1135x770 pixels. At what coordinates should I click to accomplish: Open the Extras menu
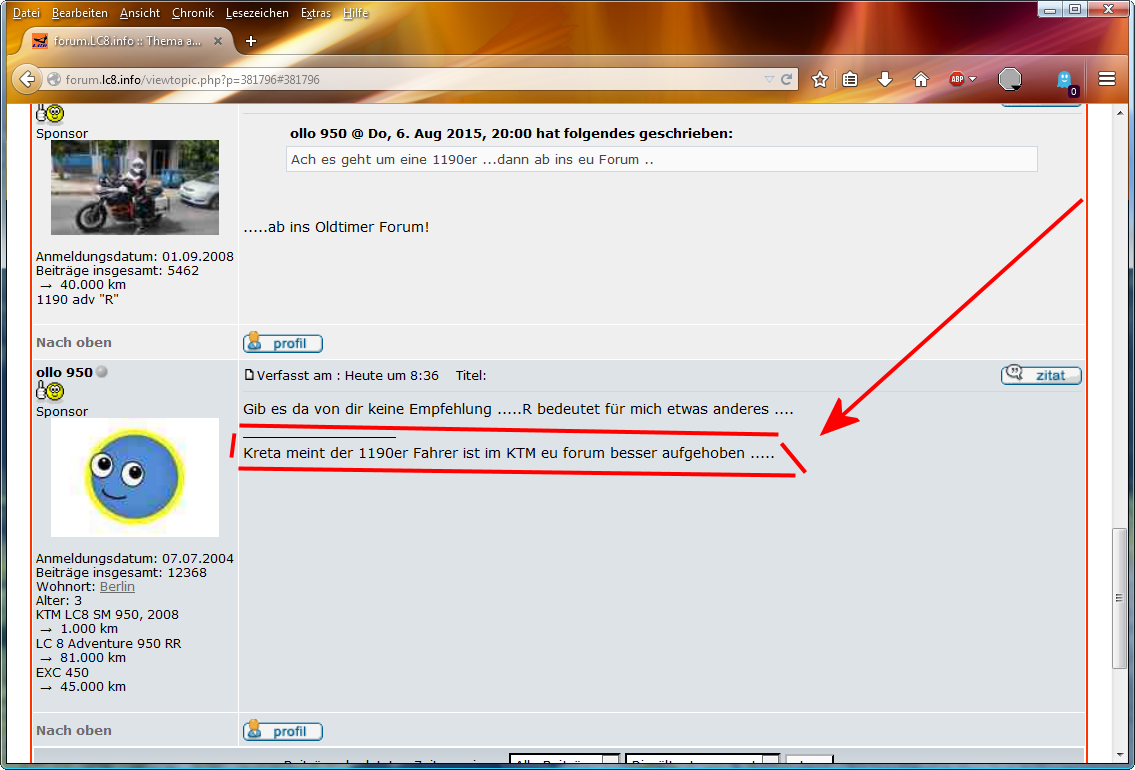coord(315,13)
